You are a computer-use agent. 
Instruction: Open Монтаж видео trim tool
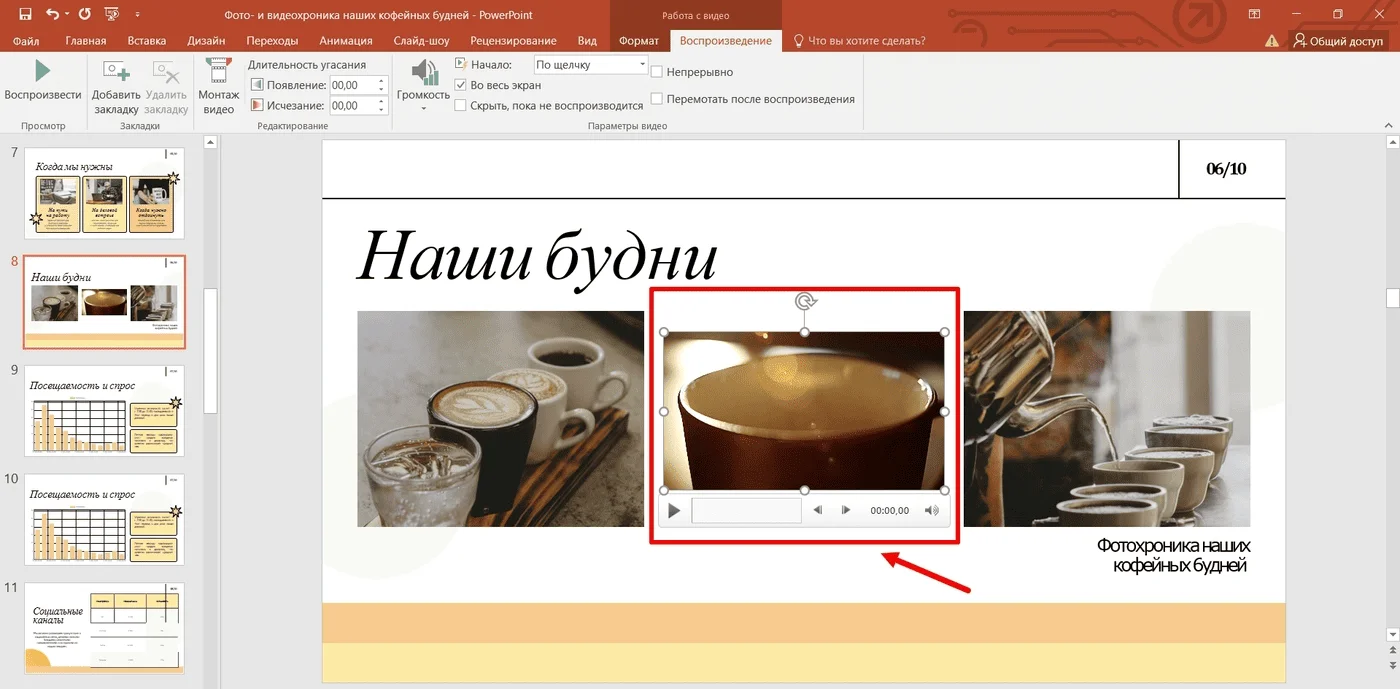218,73
